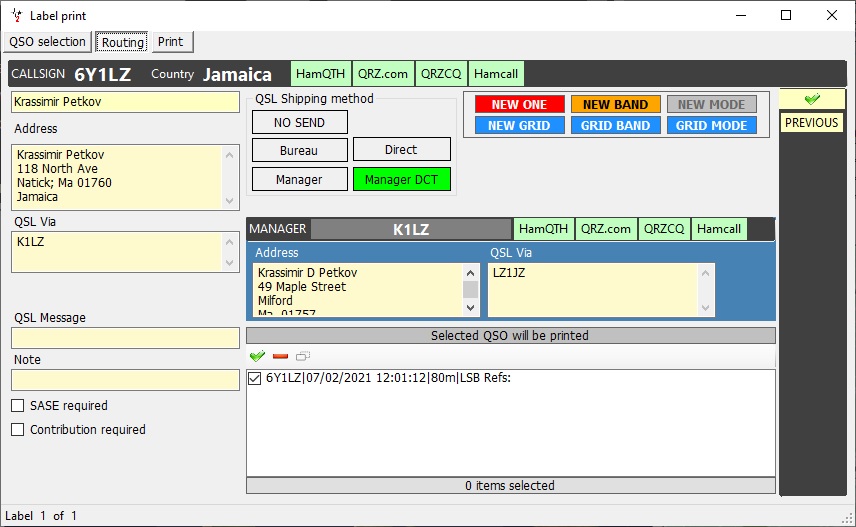The image size is (856, 527).
Task: Look up manager K1LZ on Hamcall
Action: pyautogui.click(x=719, y=229)
